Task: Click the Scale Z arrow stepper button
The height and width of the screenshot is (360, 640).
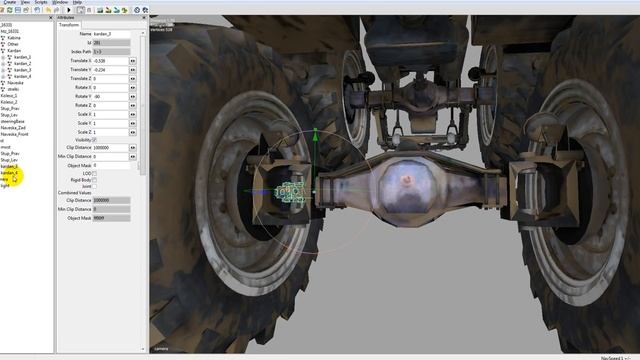Action: pyautogui.click(x=133, y=132)
